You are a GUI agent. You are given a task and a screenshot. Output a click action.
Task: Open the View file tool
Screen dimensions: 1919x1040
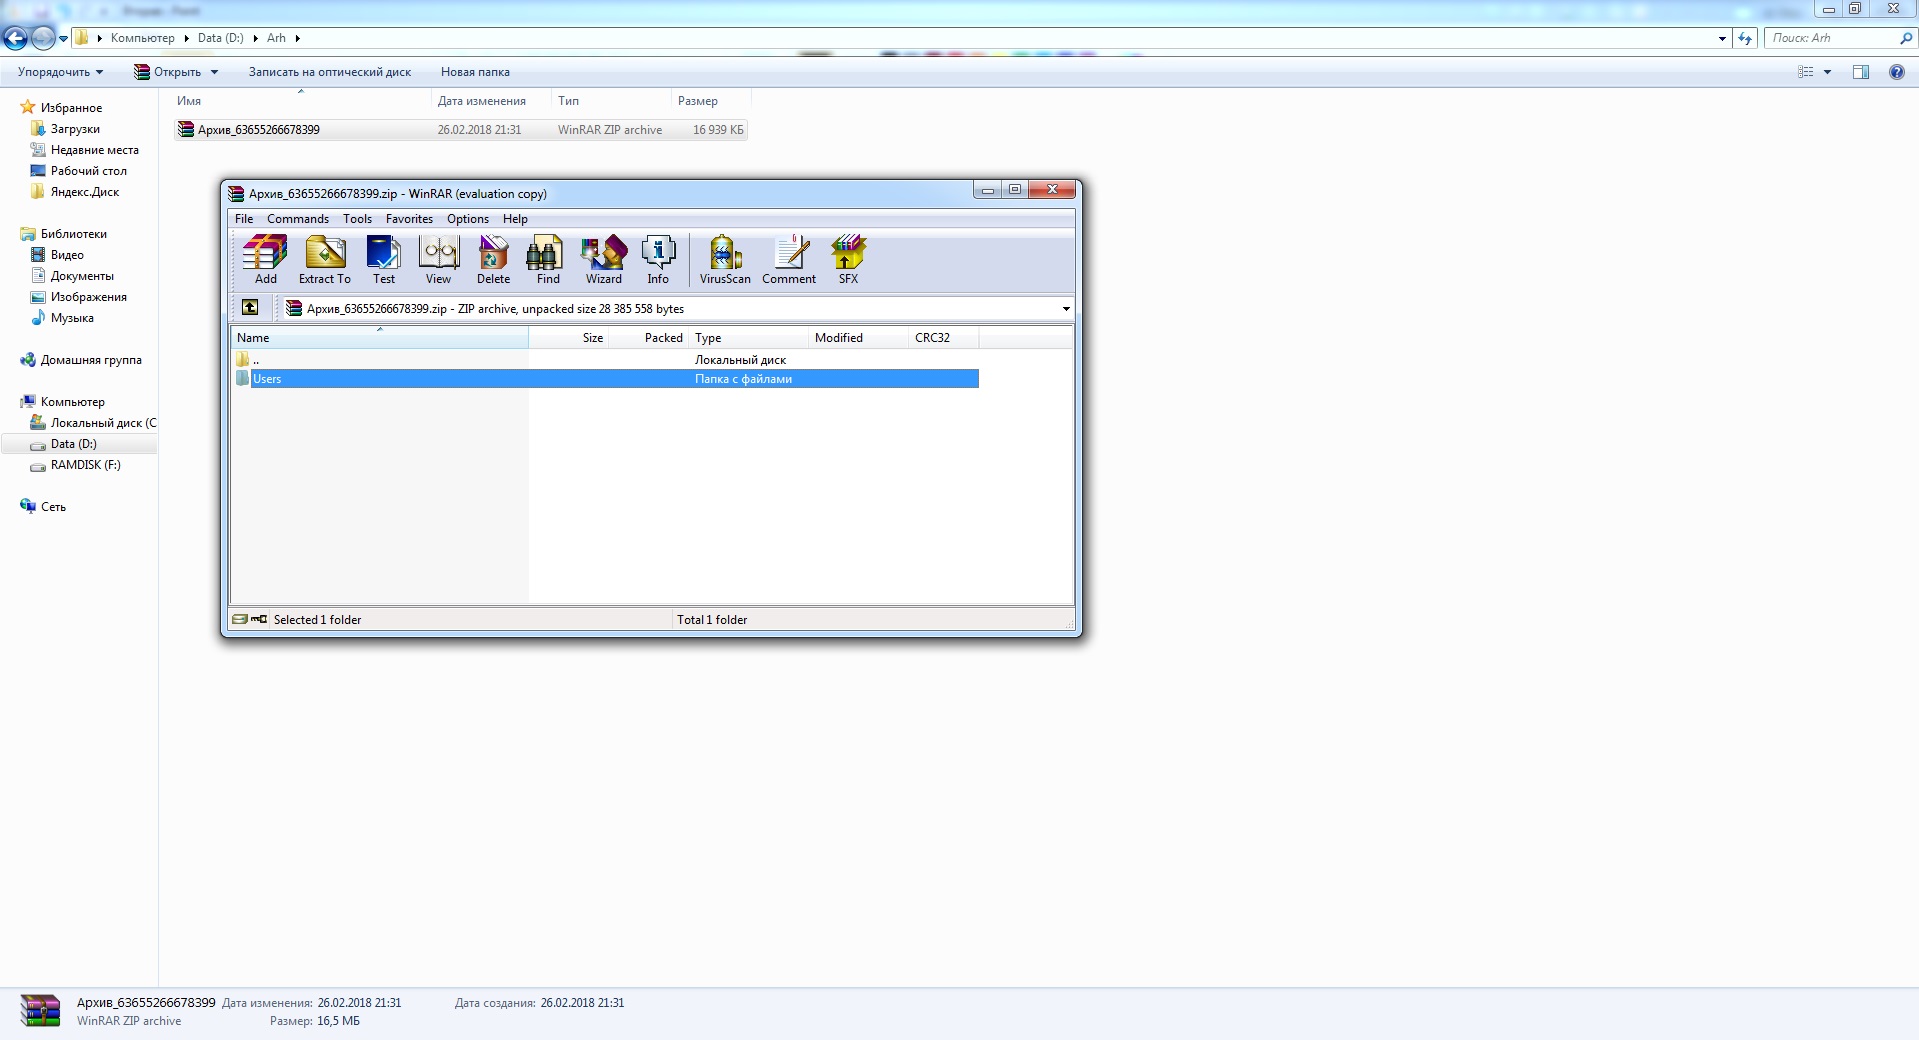[438, 260]
